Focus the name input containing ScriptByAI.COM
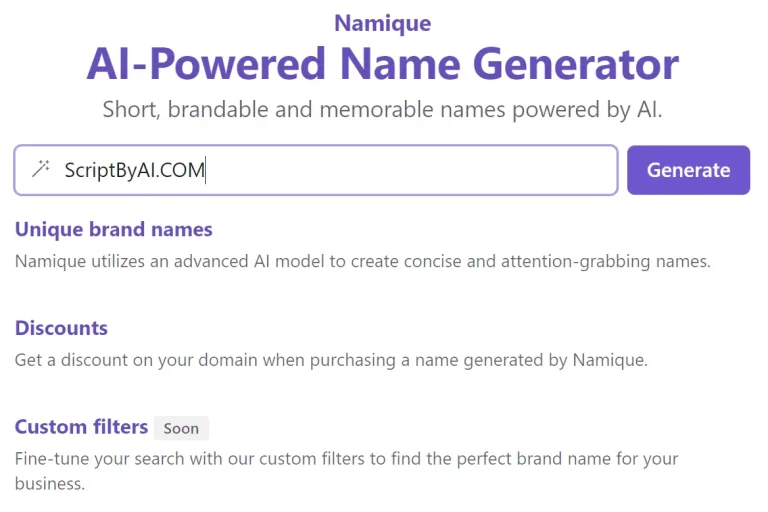768x512 pixels. 400,170
